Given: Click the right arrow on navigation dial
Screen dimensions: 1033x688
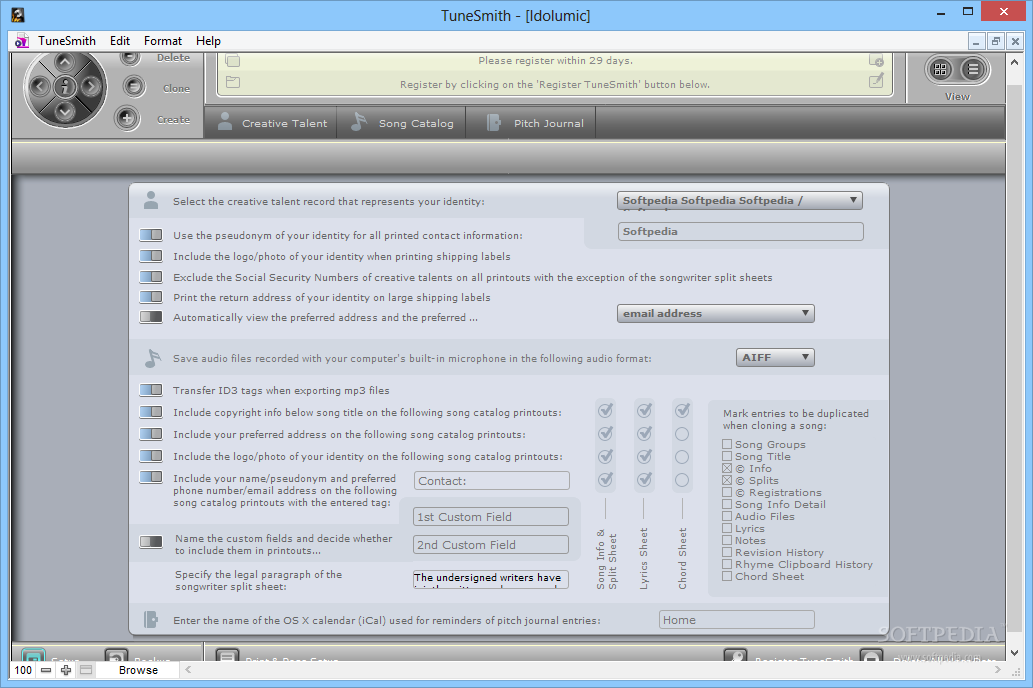Looking at the screenshot, I should click(90, 86).
